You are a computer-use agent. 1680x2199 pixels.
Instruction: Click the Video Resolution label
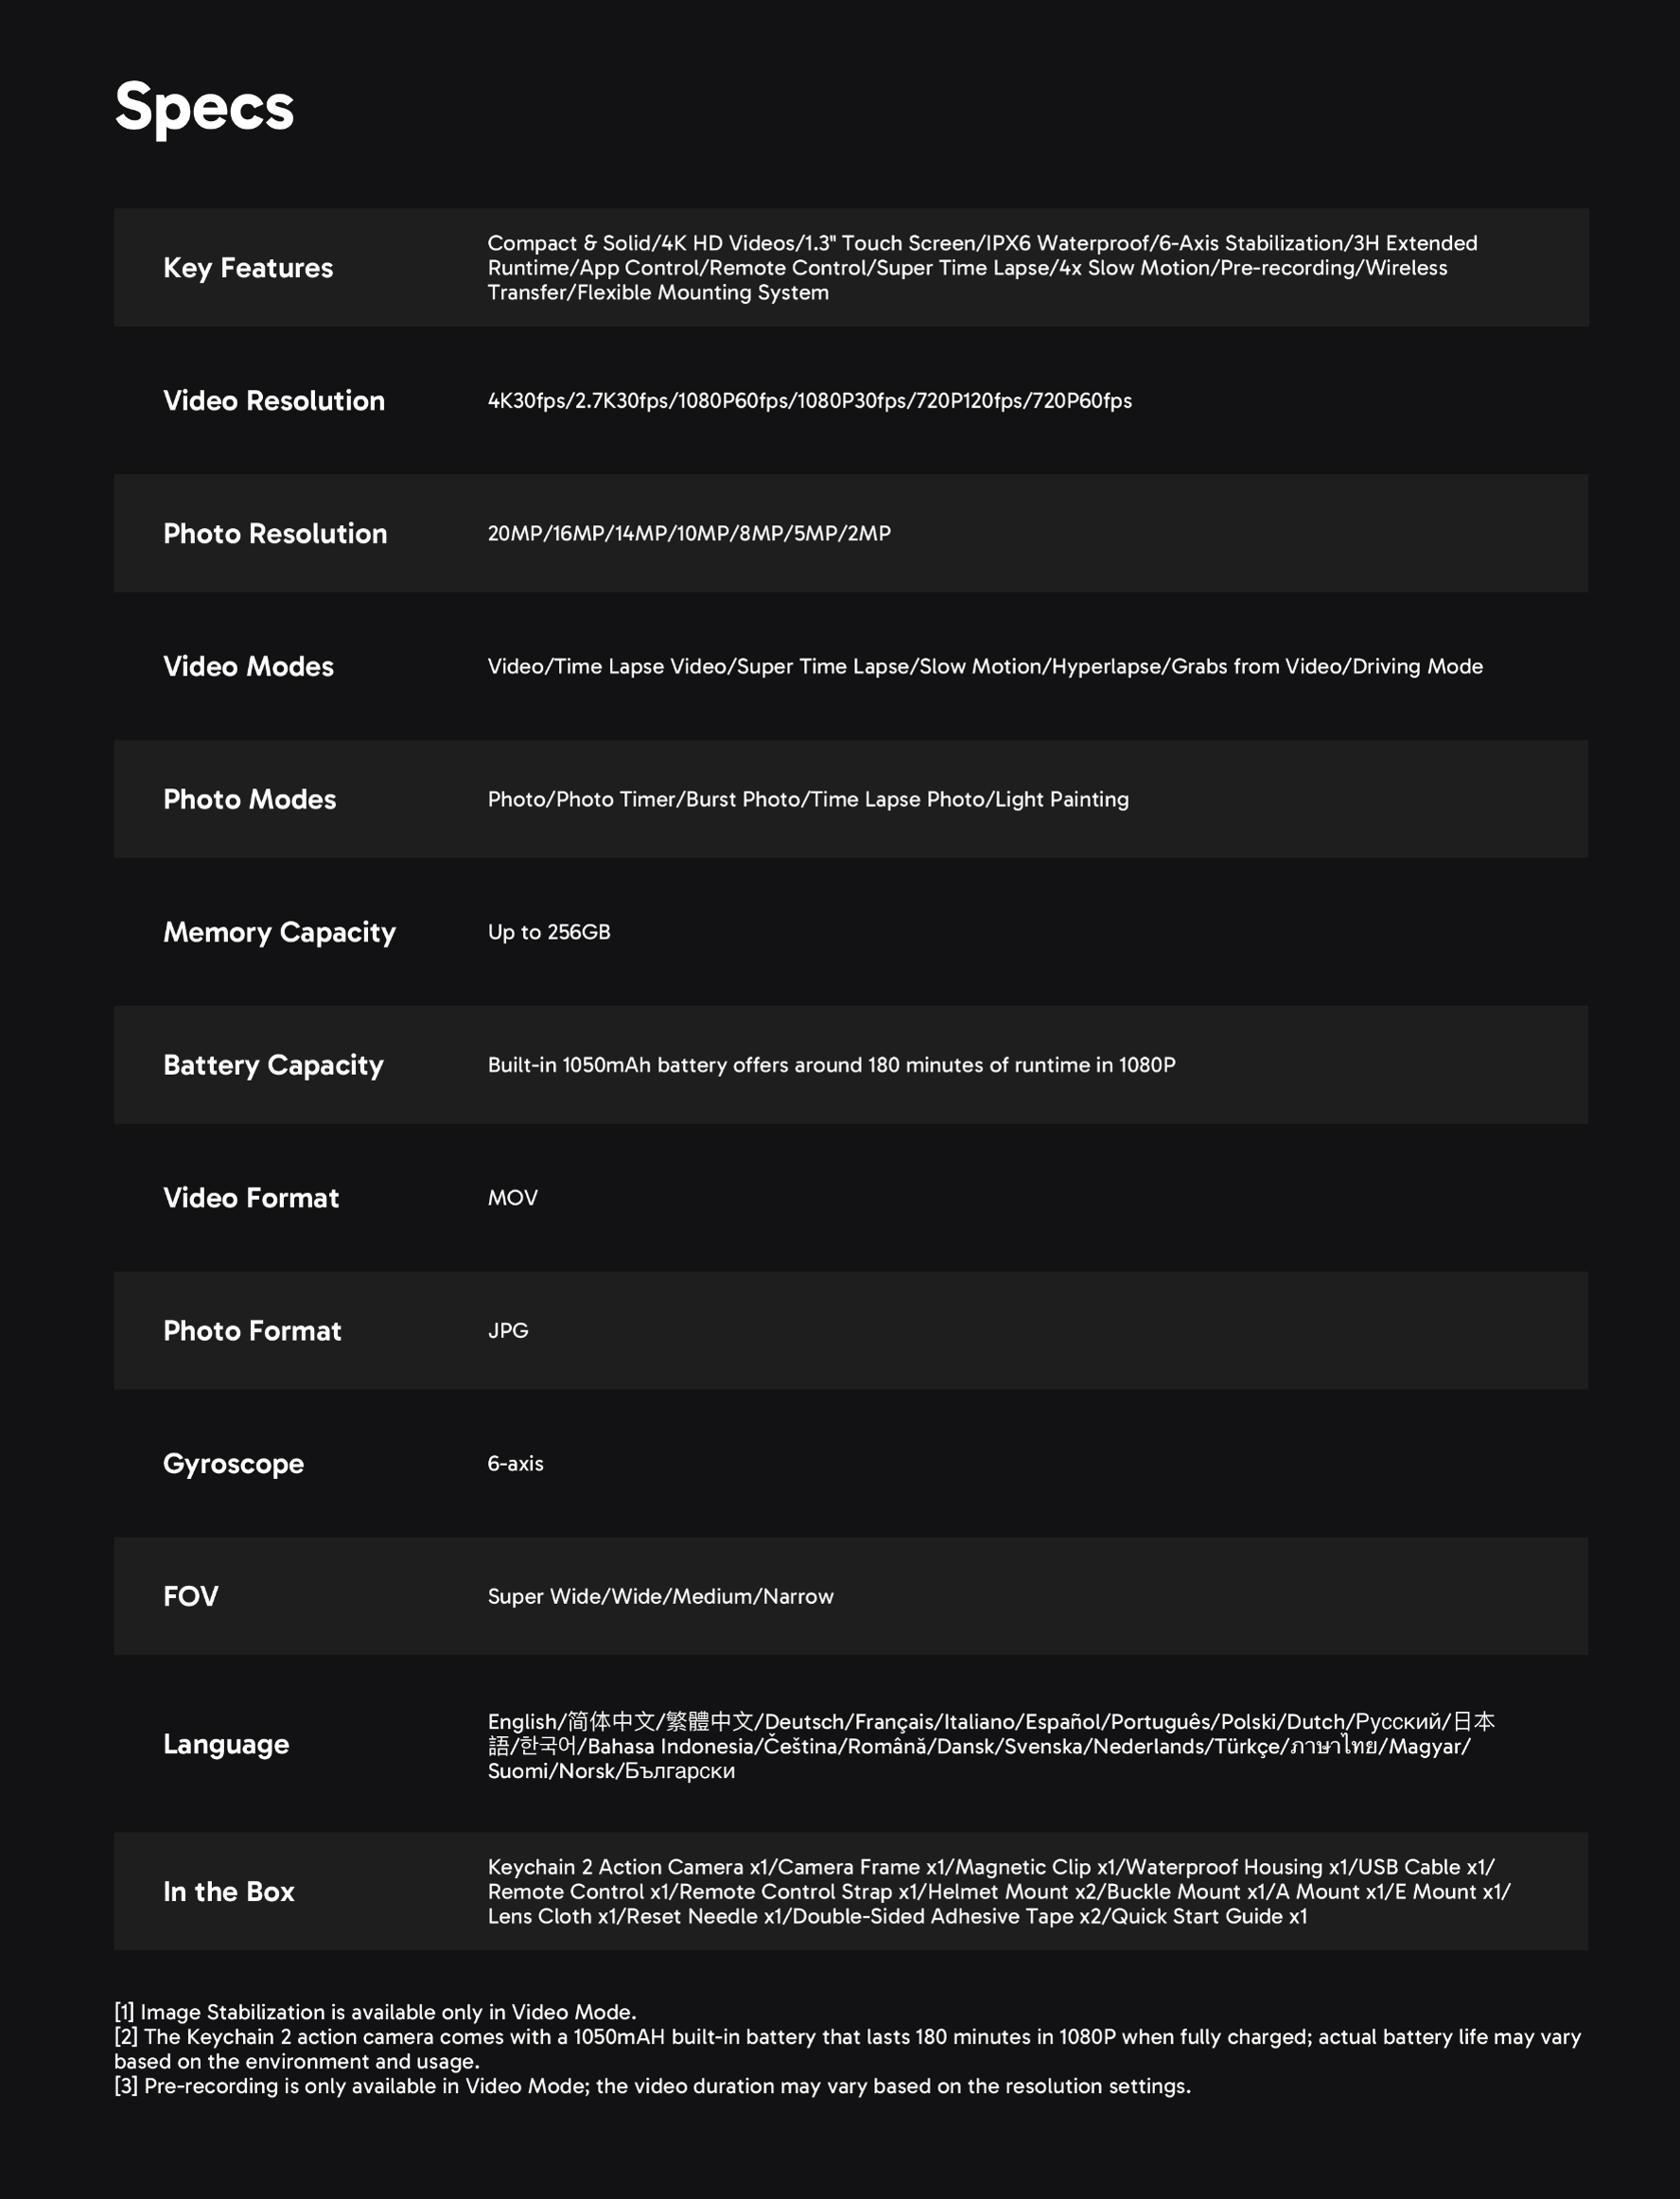pos(274,401)
